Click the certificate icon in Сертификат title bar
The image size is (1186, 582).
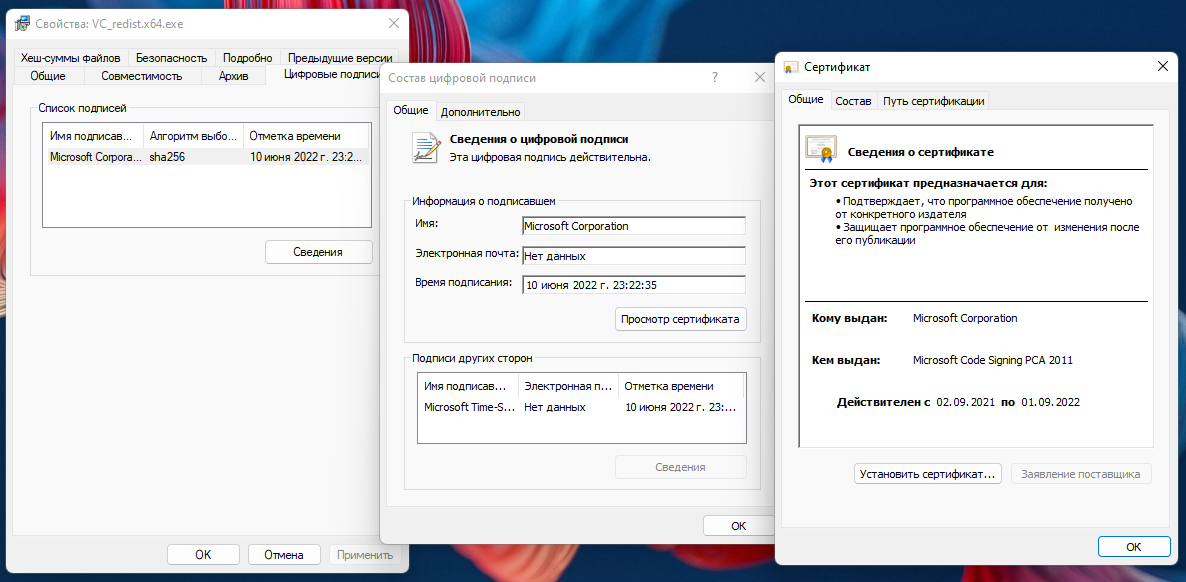[791, 67]
